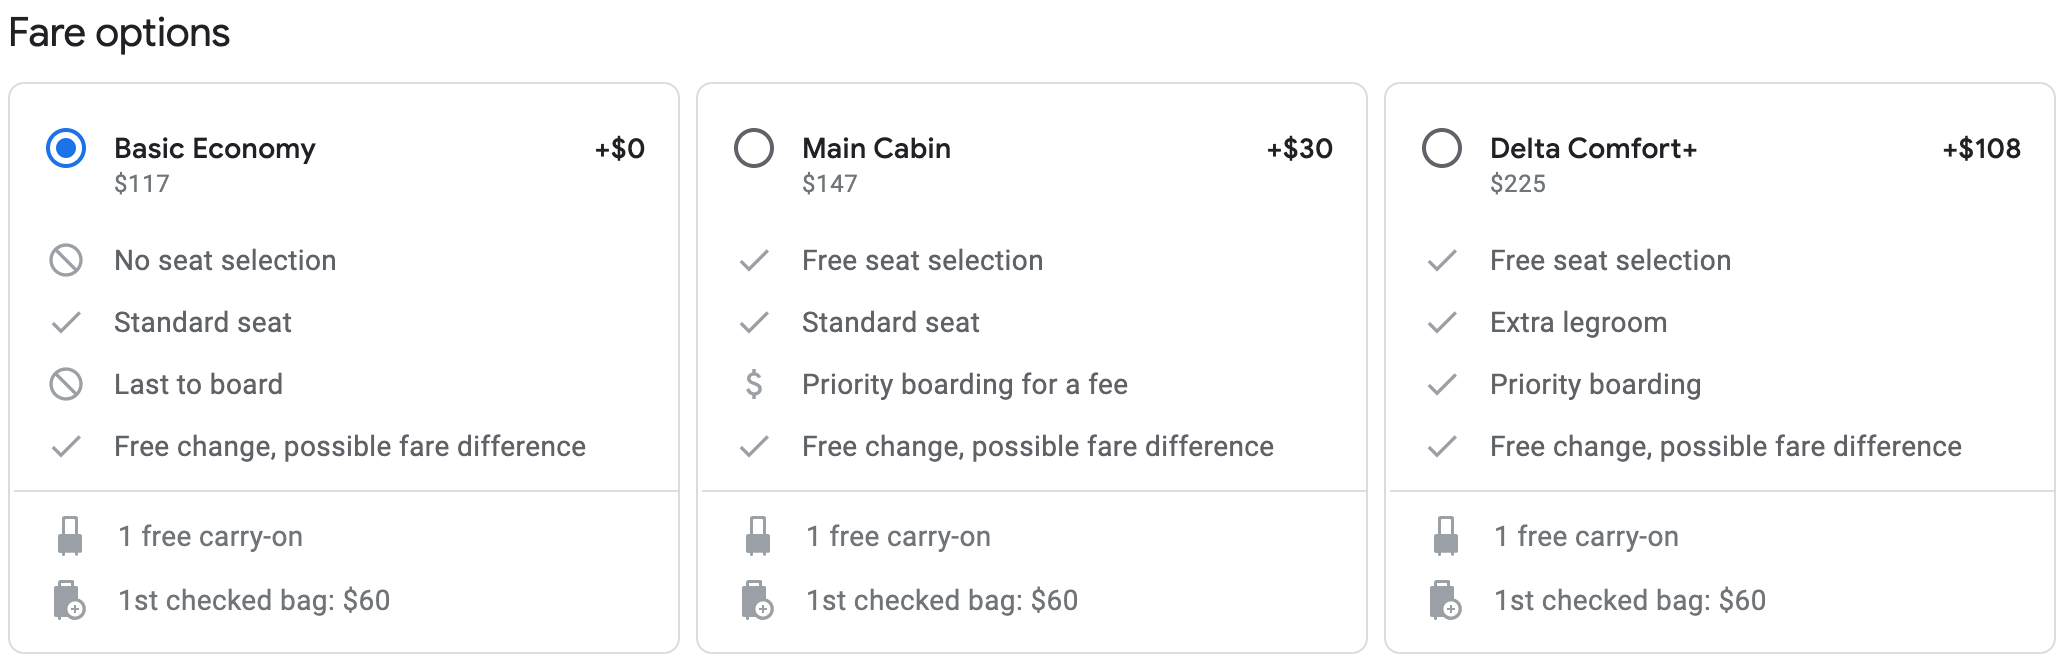Click the no seat selection prohibited icon
Viewport: 2058px width, 660px height.
[x=66, y=261]
